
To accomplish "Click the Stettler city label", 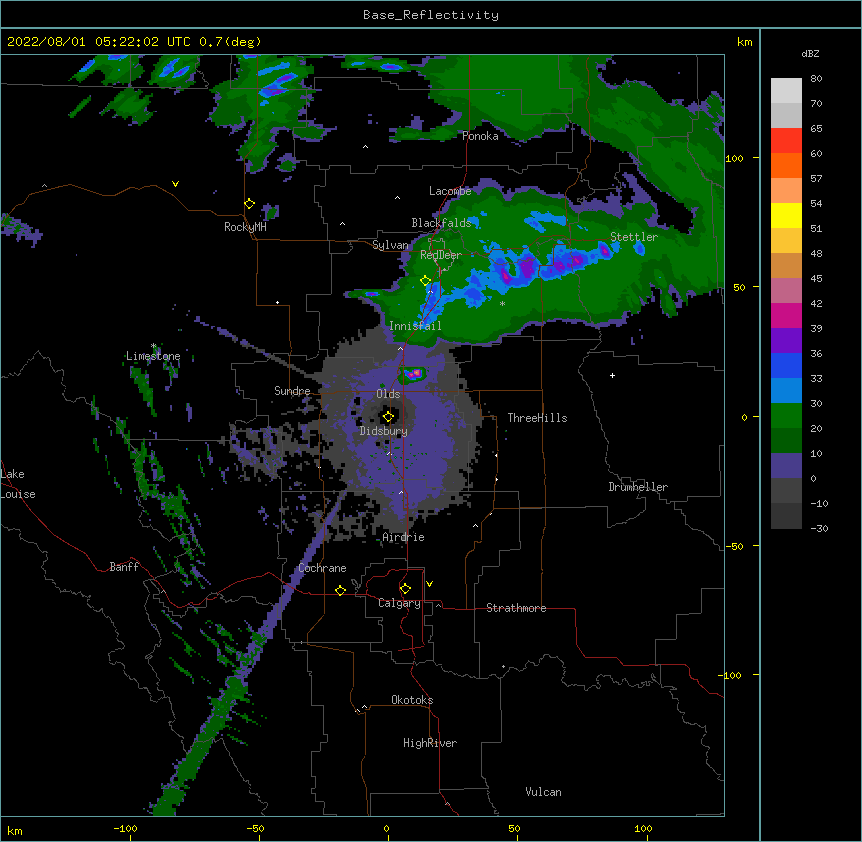I will click(x=634, y=237).
